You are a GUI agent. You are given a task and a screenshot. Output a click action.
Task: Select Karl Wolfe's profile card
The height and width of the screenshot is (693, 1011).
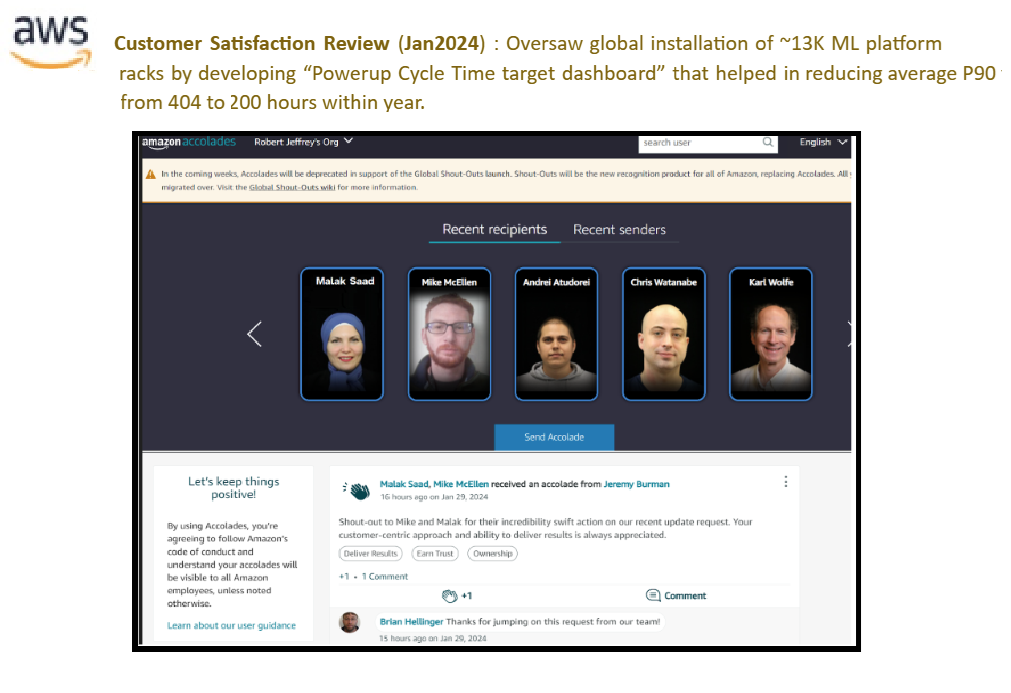click(770, 334)
